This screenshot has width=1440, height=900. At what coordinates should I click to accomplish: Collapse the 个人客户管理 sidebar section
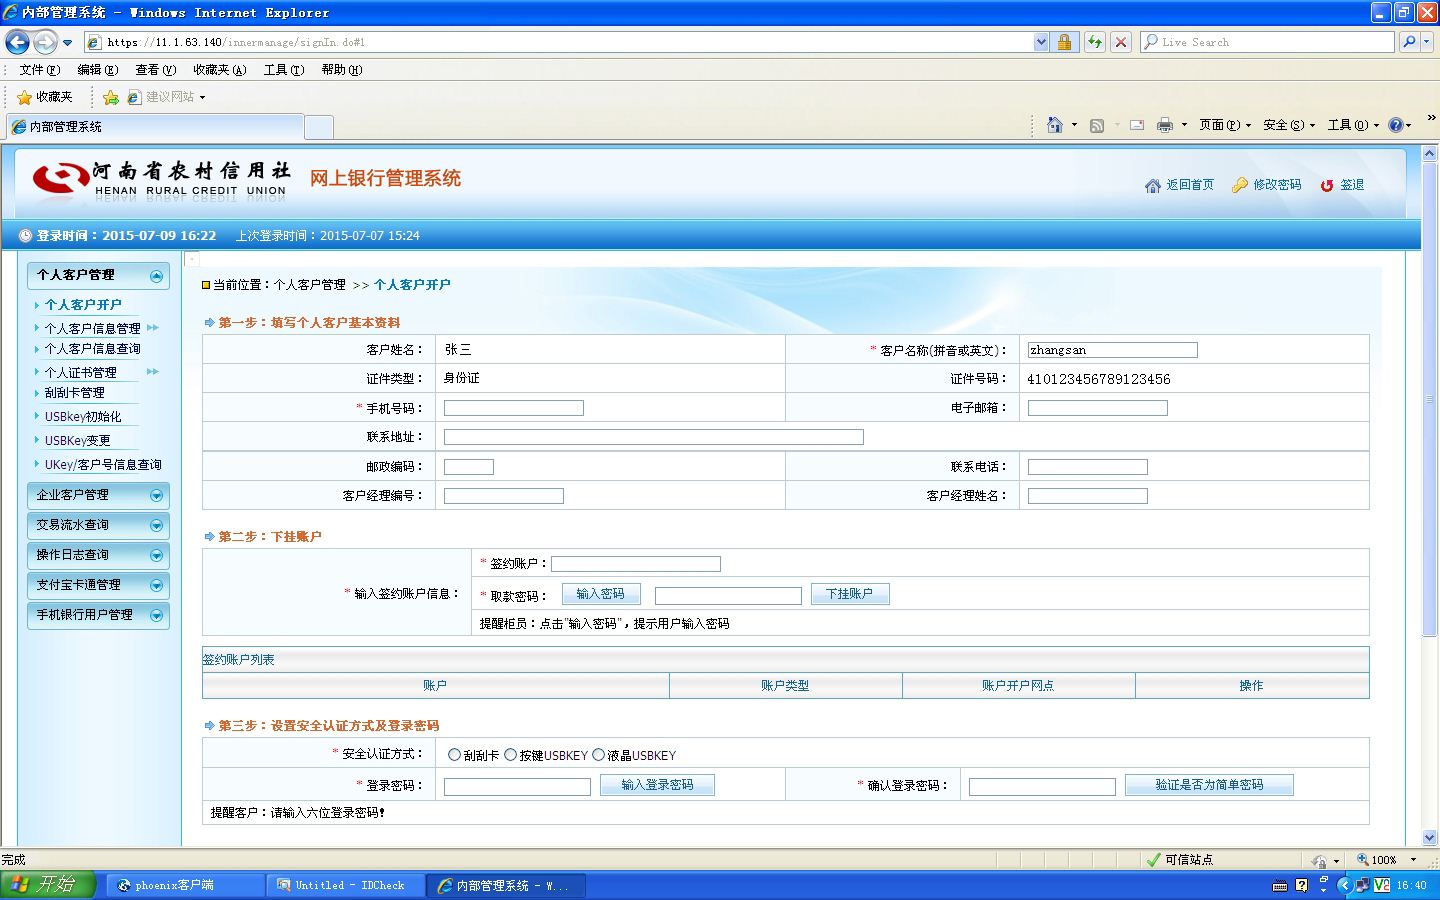click(x=156, y=276)
